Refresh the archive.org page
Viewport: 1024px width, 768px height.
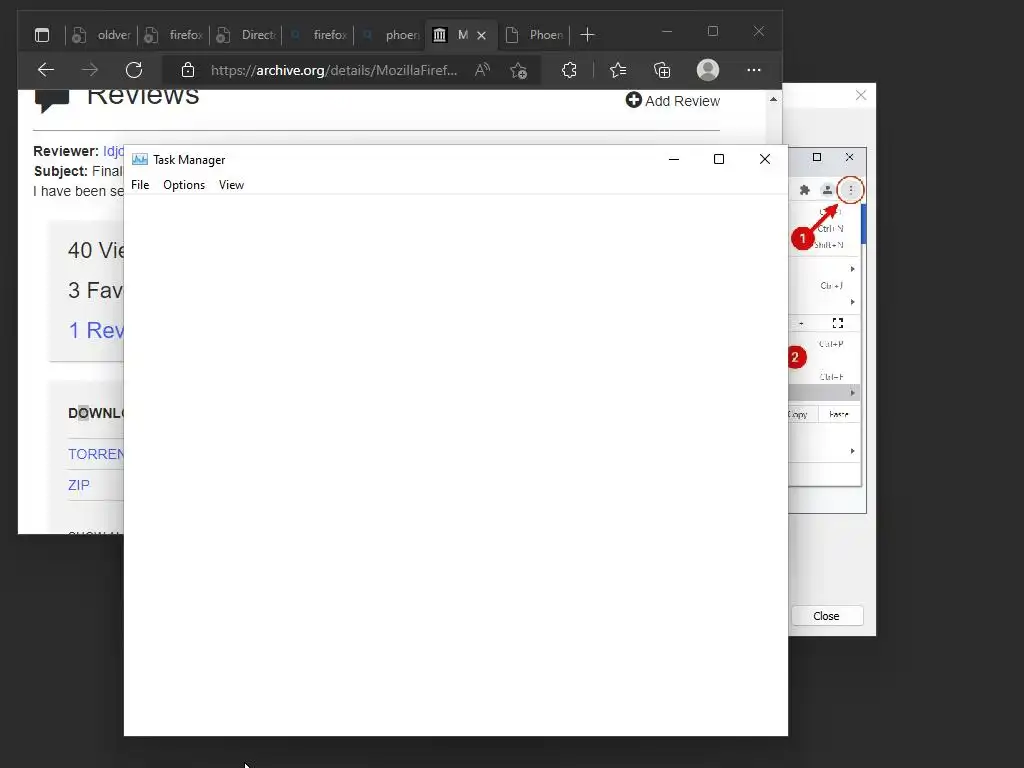134,70
